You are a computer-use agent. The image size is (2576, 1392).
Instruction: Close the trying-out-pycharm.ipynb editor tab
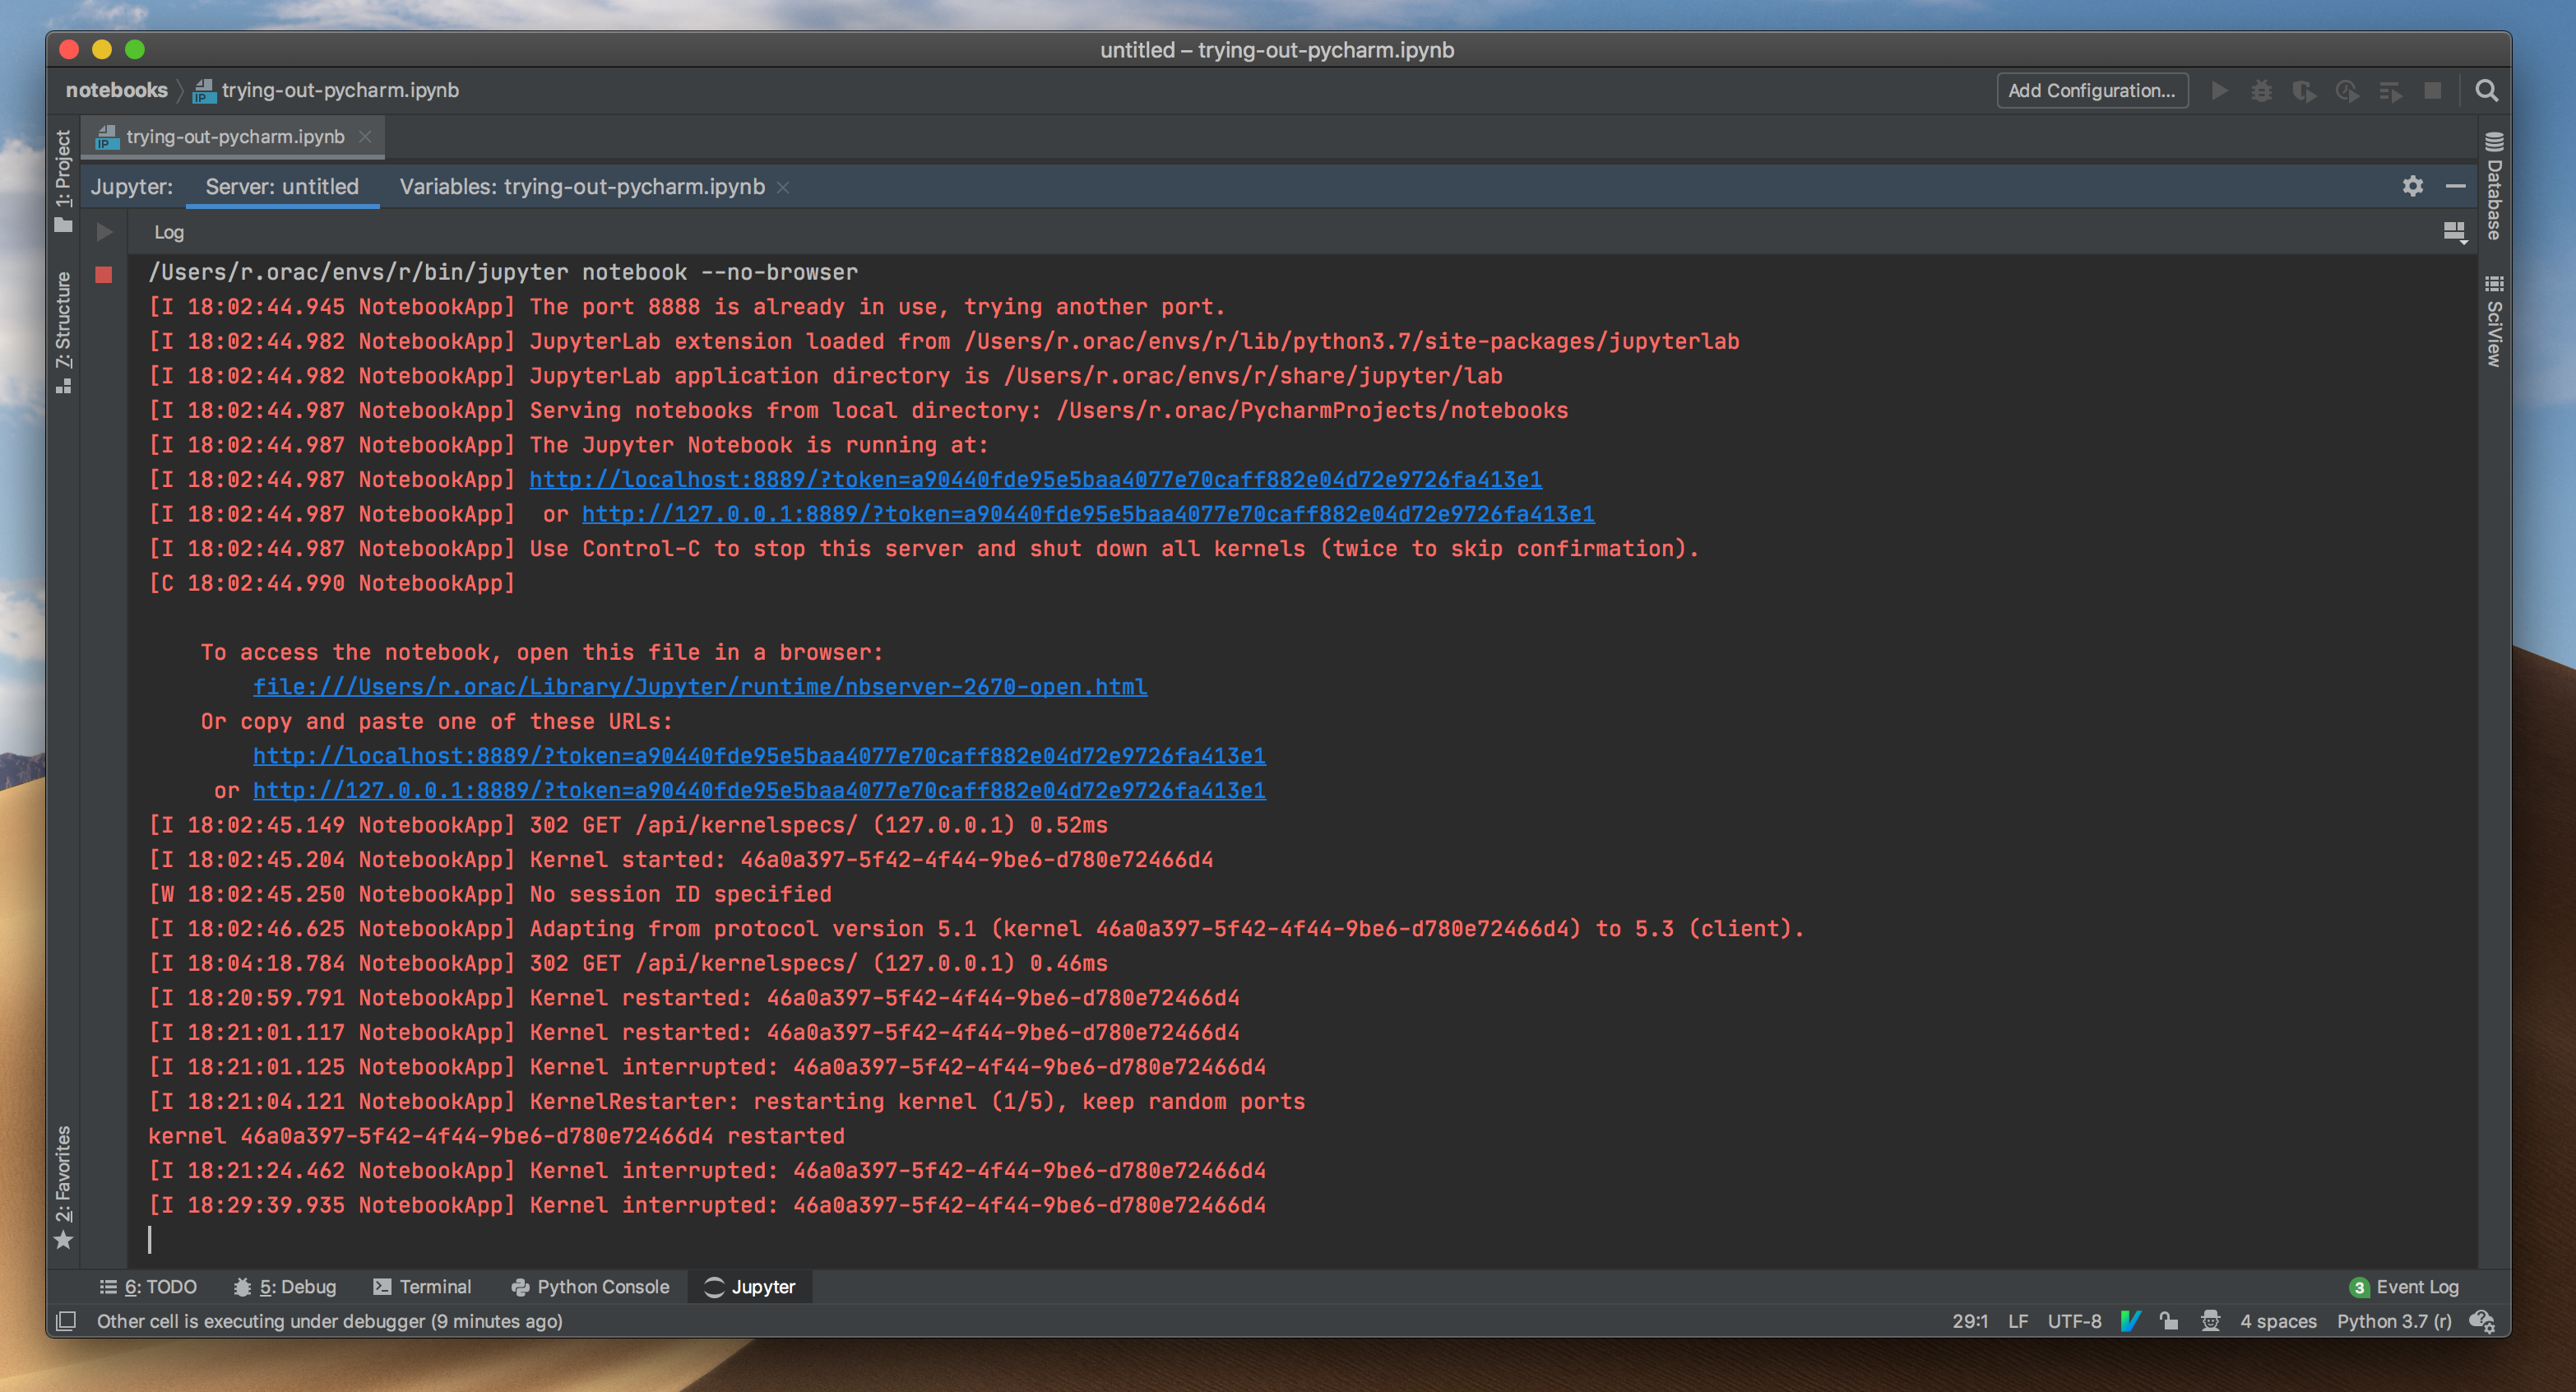[365, 137]
